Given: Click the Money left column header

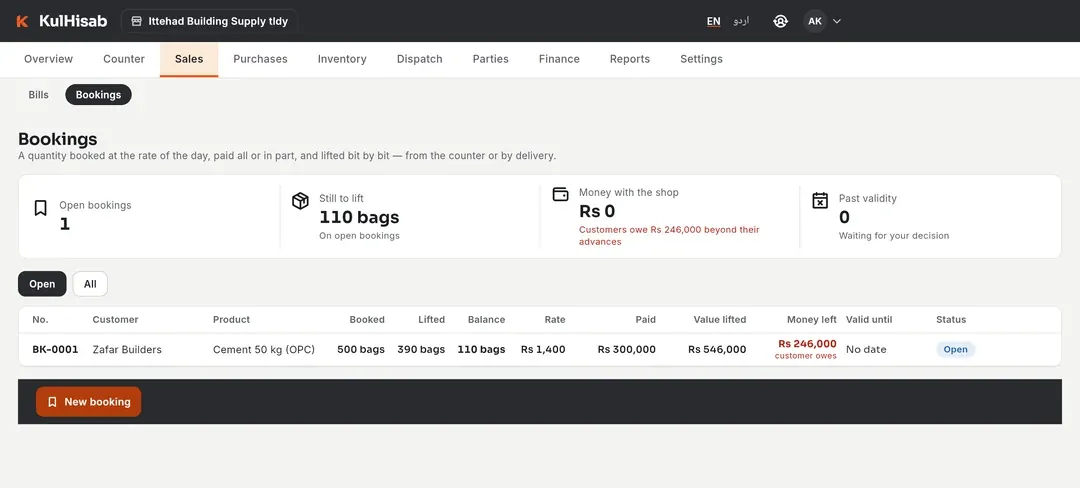Looking at the screenshot, I should tap(812, 320).
